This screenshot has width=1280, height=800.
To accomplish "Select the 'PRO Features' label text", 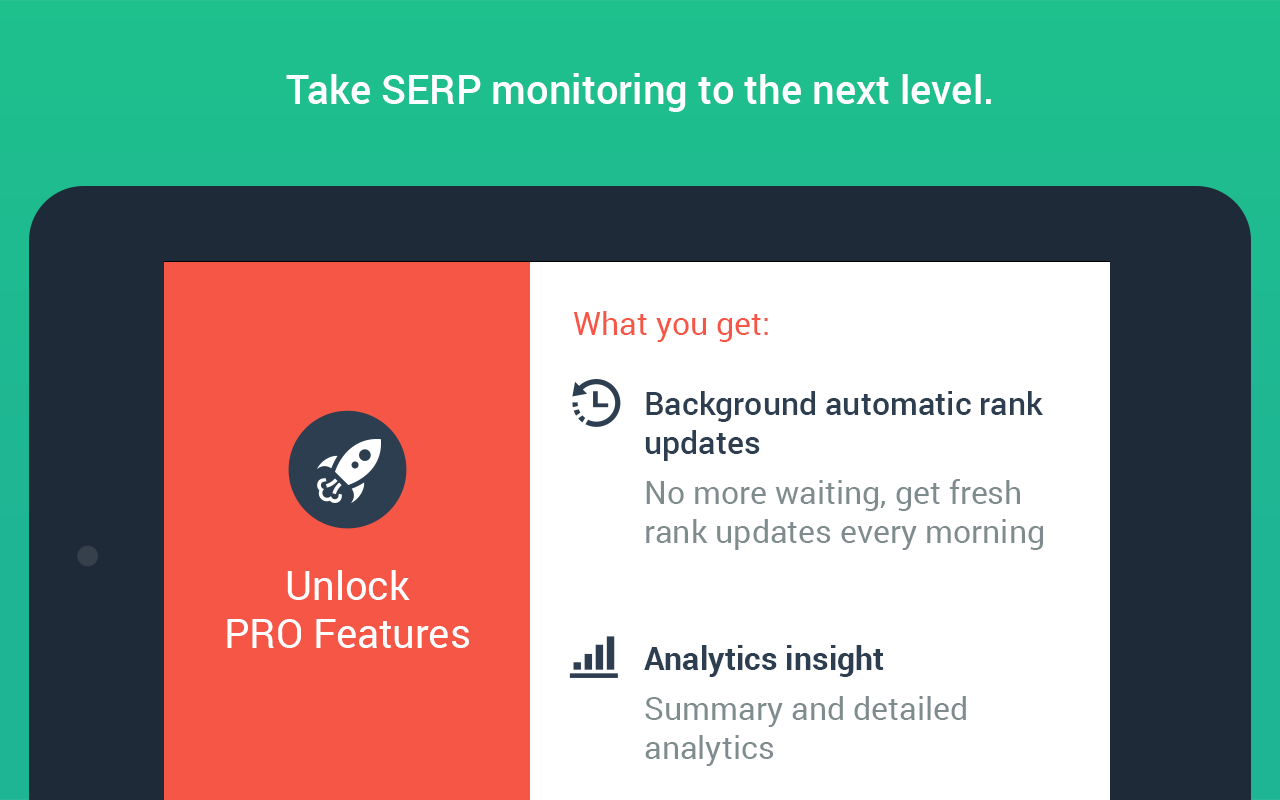I will 347,634.
